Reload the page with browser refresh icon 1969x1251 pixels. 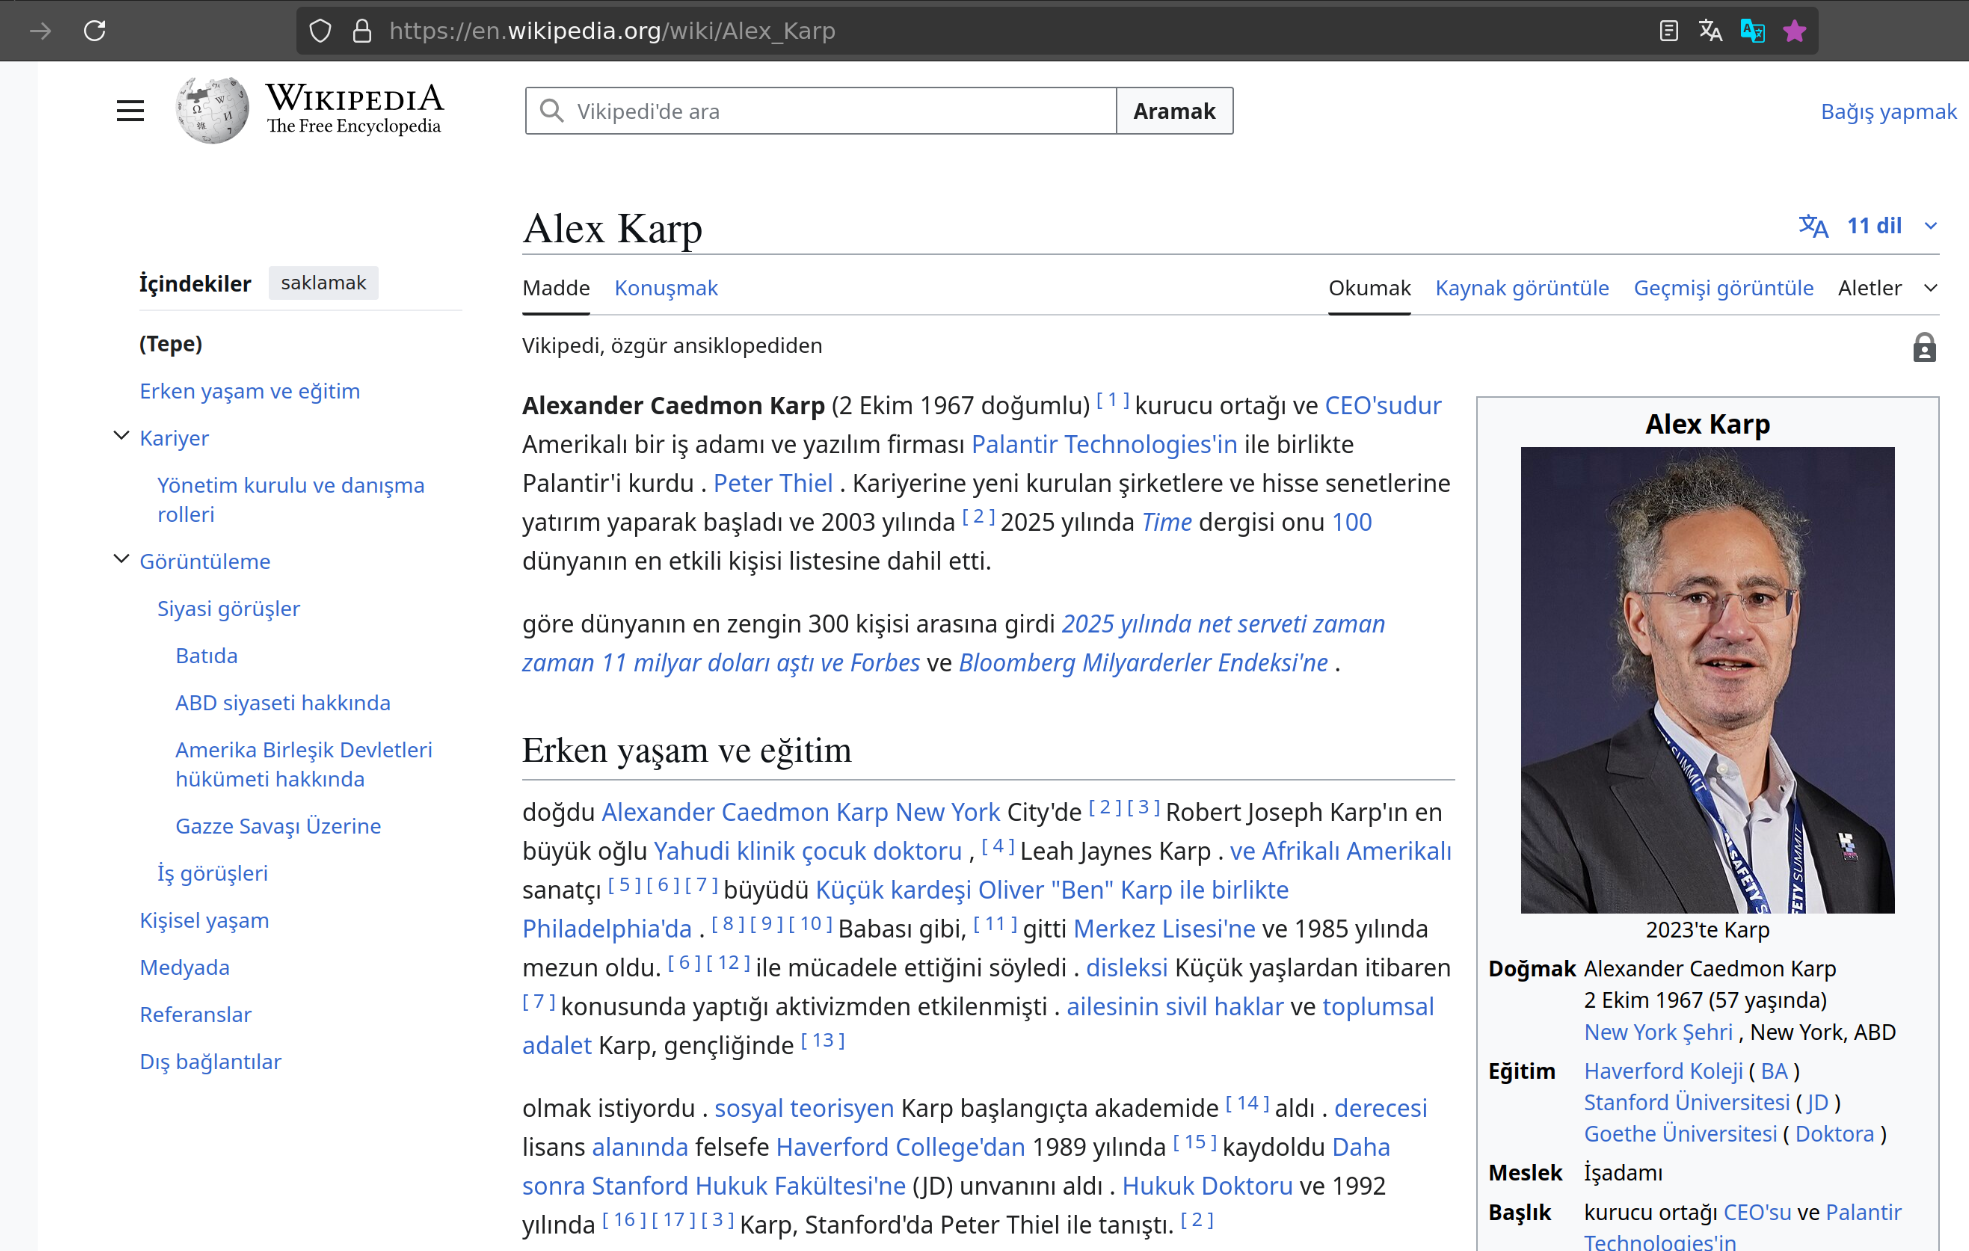pyautogui.click(x=95, y=31)
